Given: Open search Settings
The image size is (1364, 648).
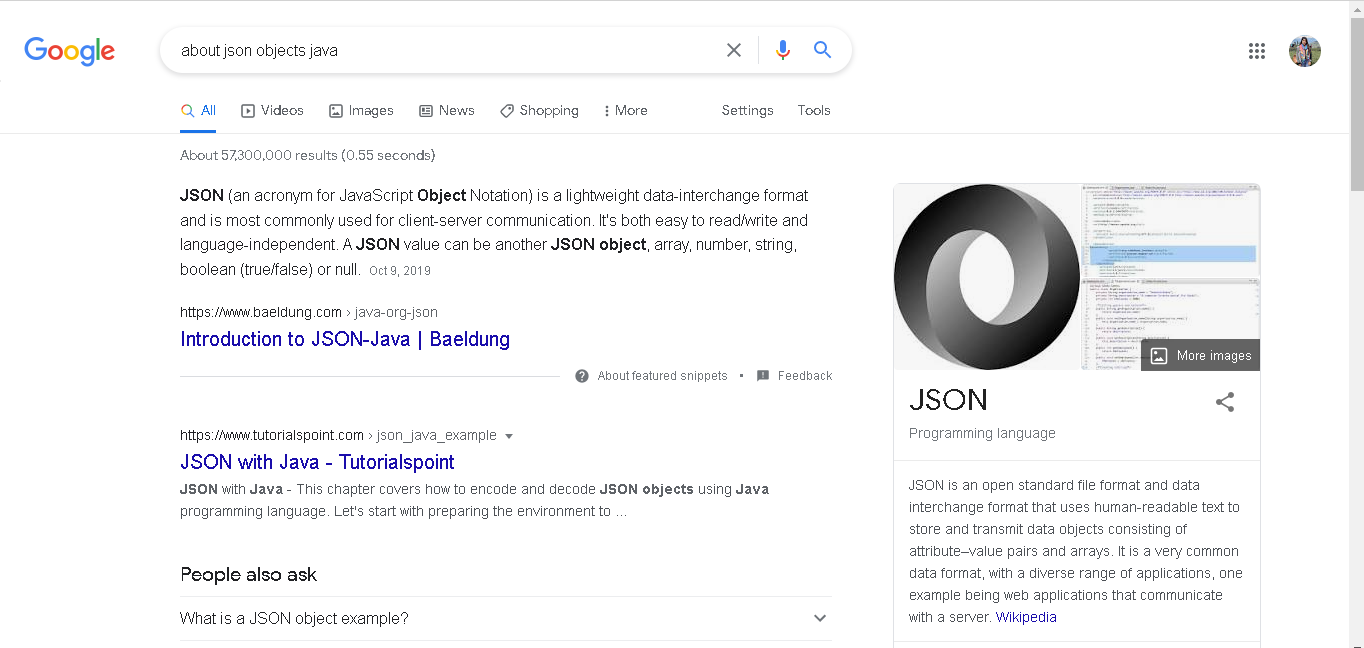Looking at the screenshot, I should pyautogui.click(x=747, y=110).
